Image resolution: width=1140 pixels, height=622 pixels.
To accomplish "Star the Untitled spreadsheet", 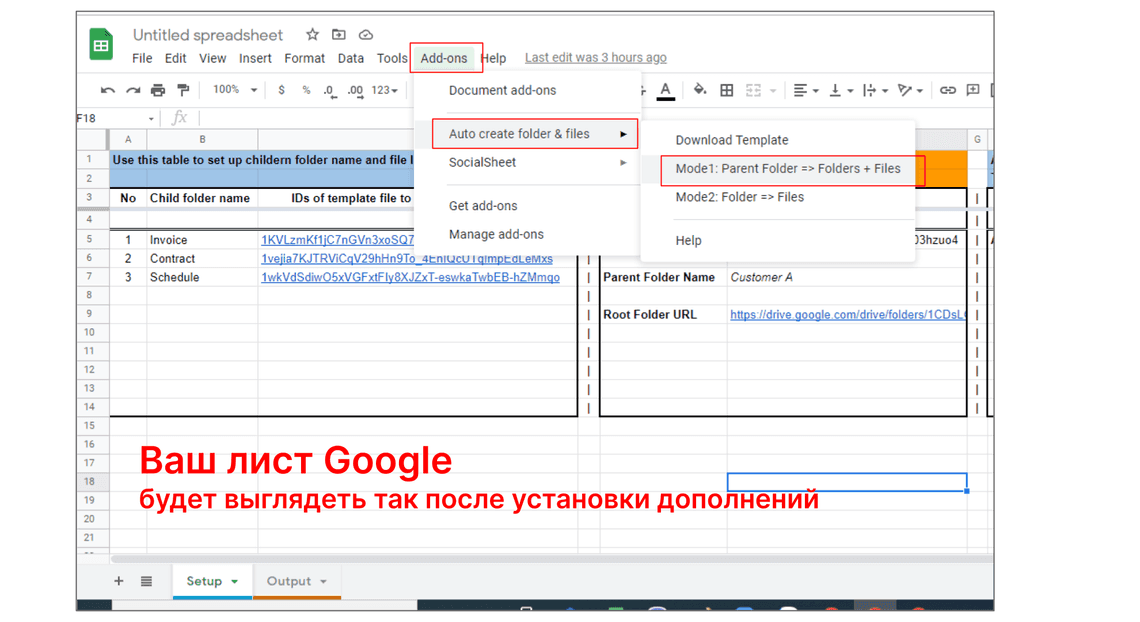I will pyautogui.click(x=312, y=35).
